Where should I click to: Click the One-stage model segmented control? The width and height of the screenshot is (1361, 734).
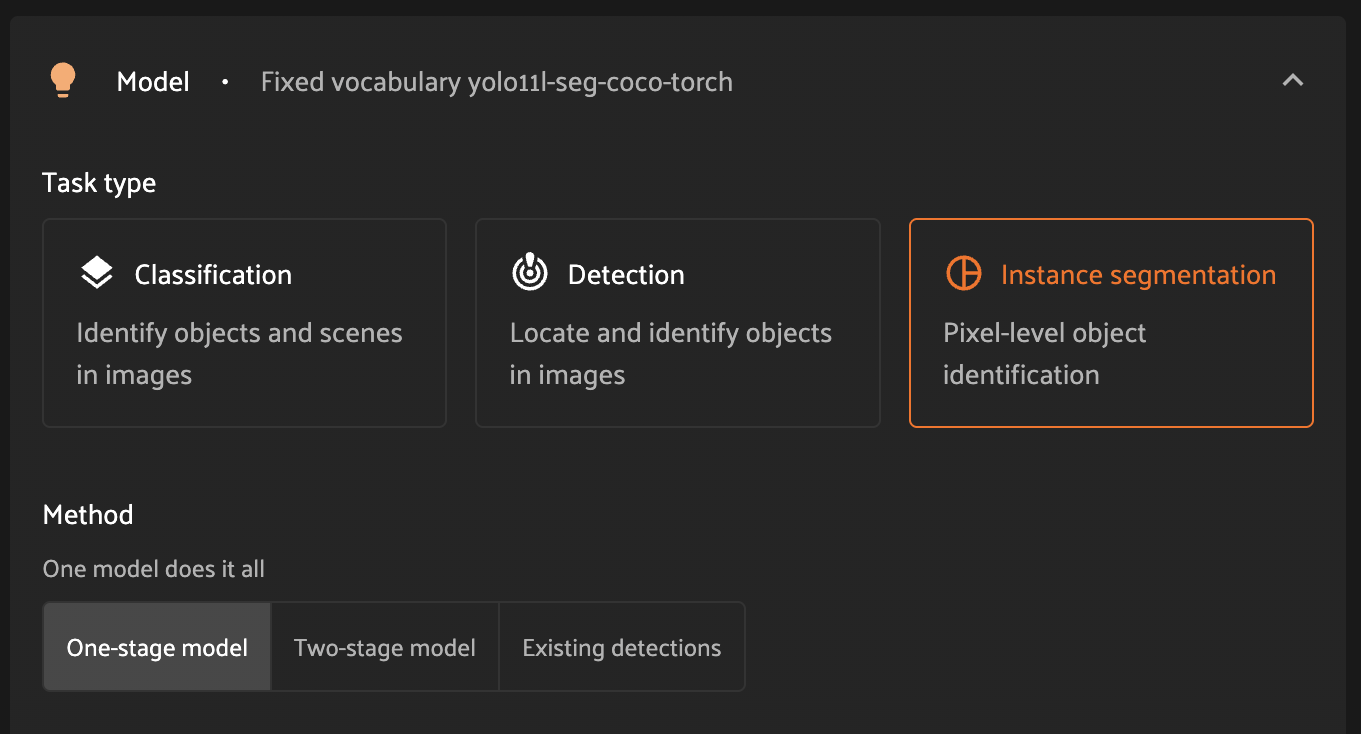coord(156,647)
